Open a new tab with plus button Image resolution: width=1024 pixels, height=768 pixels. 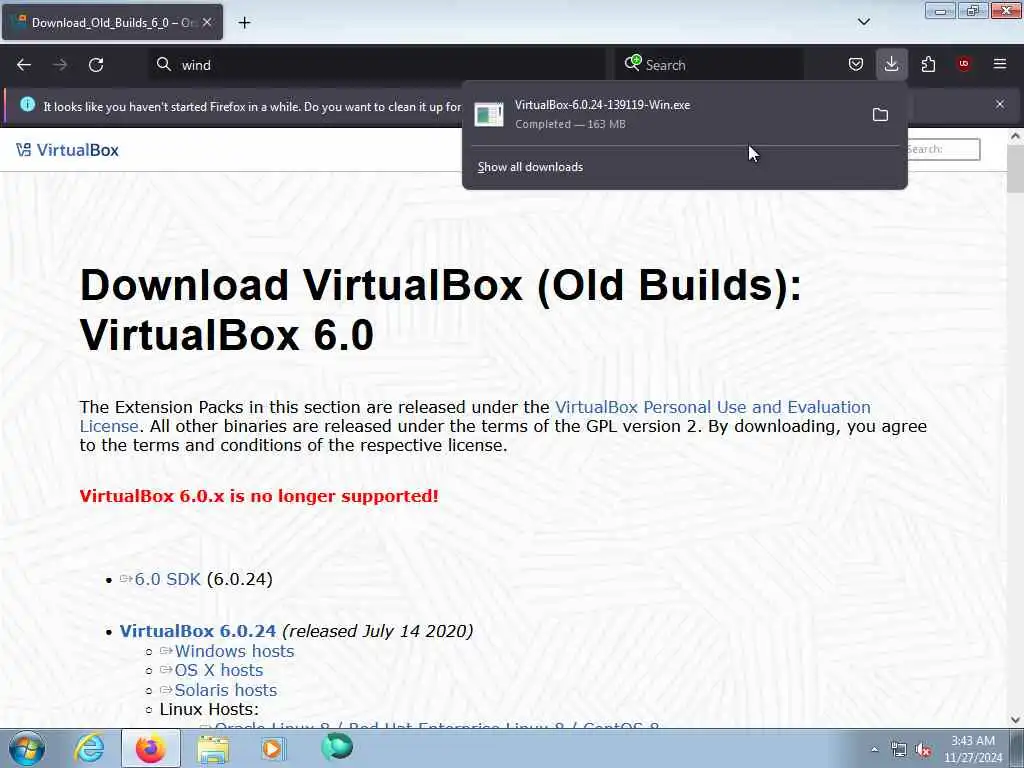click(244, 22)
